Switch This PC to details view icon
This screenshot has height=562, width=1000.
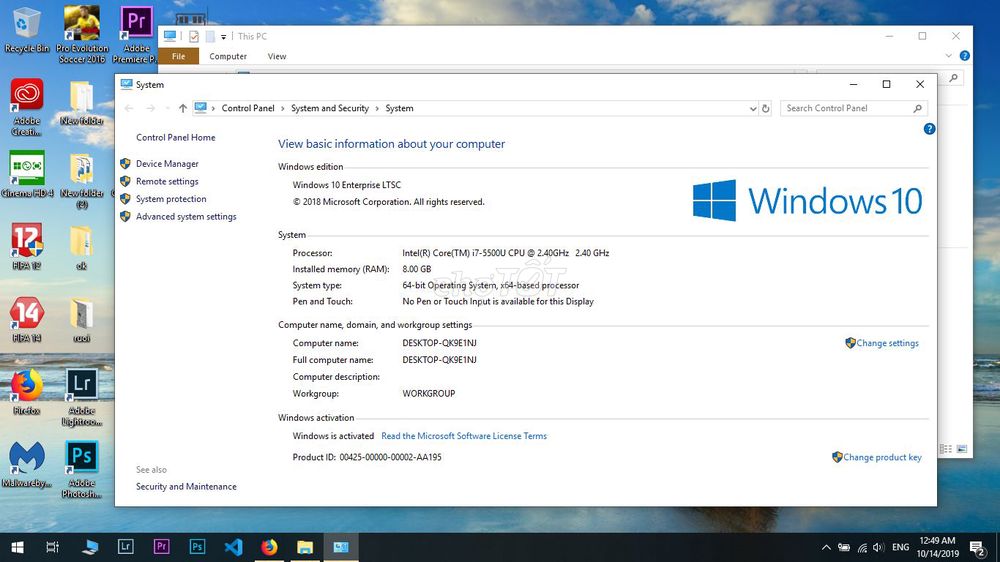[x=946, y=449]
